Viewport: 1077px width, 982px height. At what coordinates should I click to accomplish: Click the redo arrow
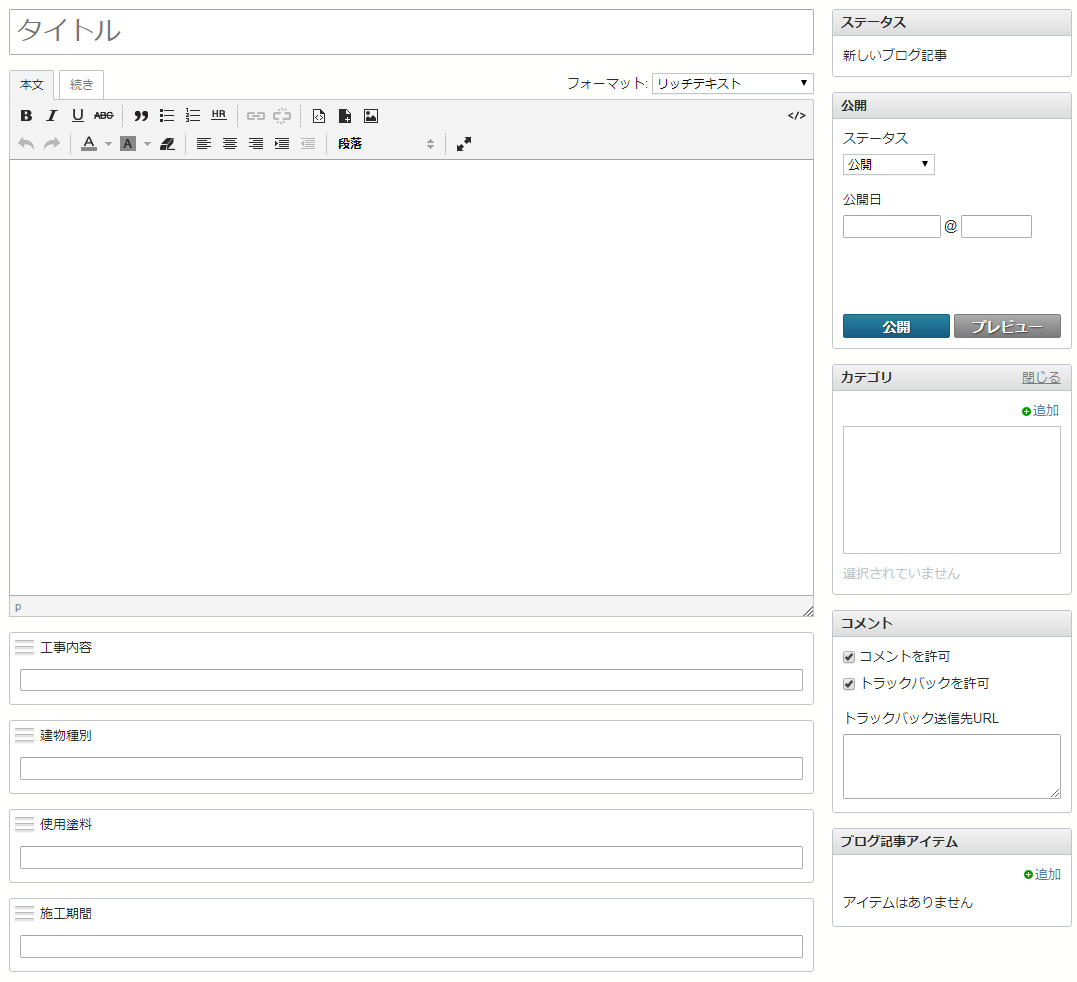[x=52, y=144]
